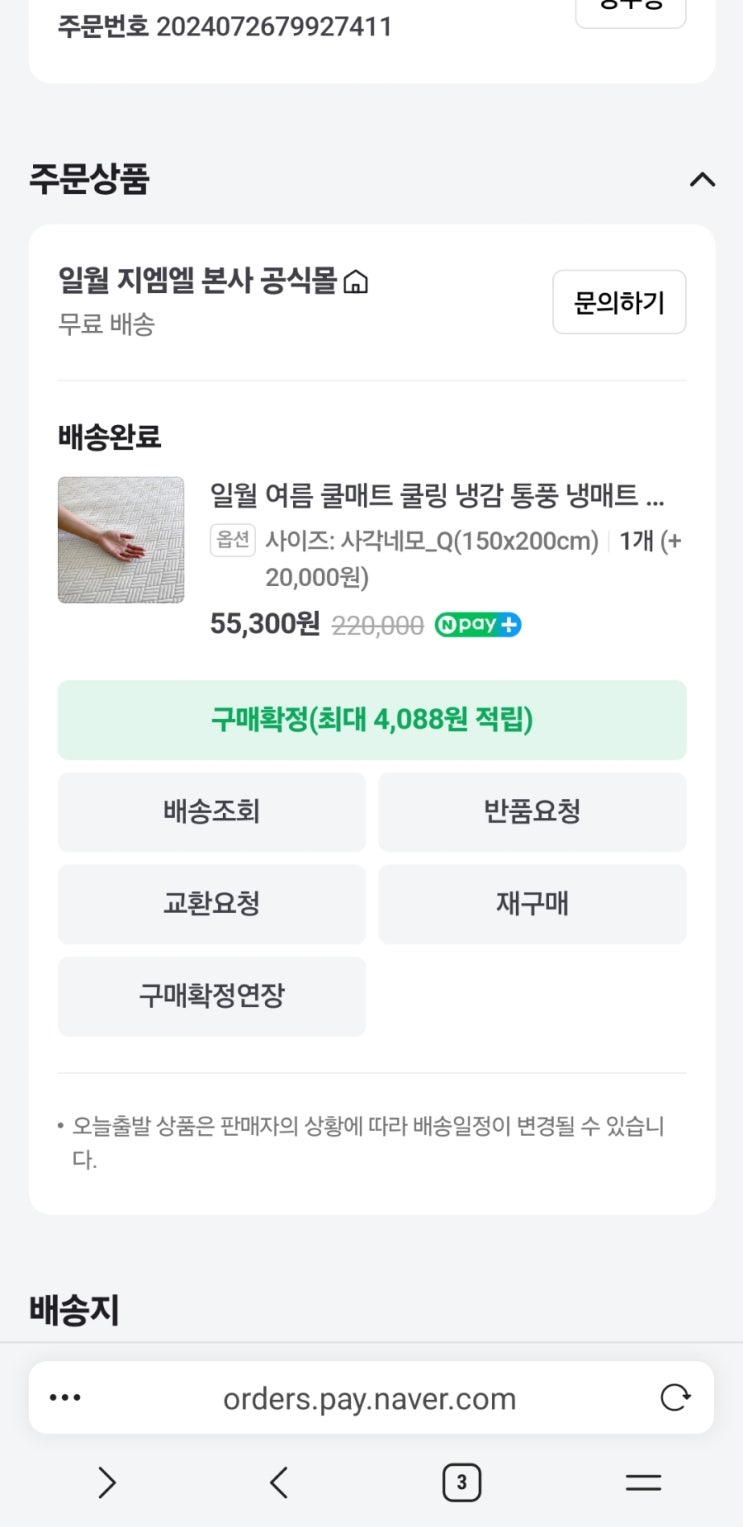Tap the browser forward arrow icon
The image size is (743, 1527).
click(107, 1483)
